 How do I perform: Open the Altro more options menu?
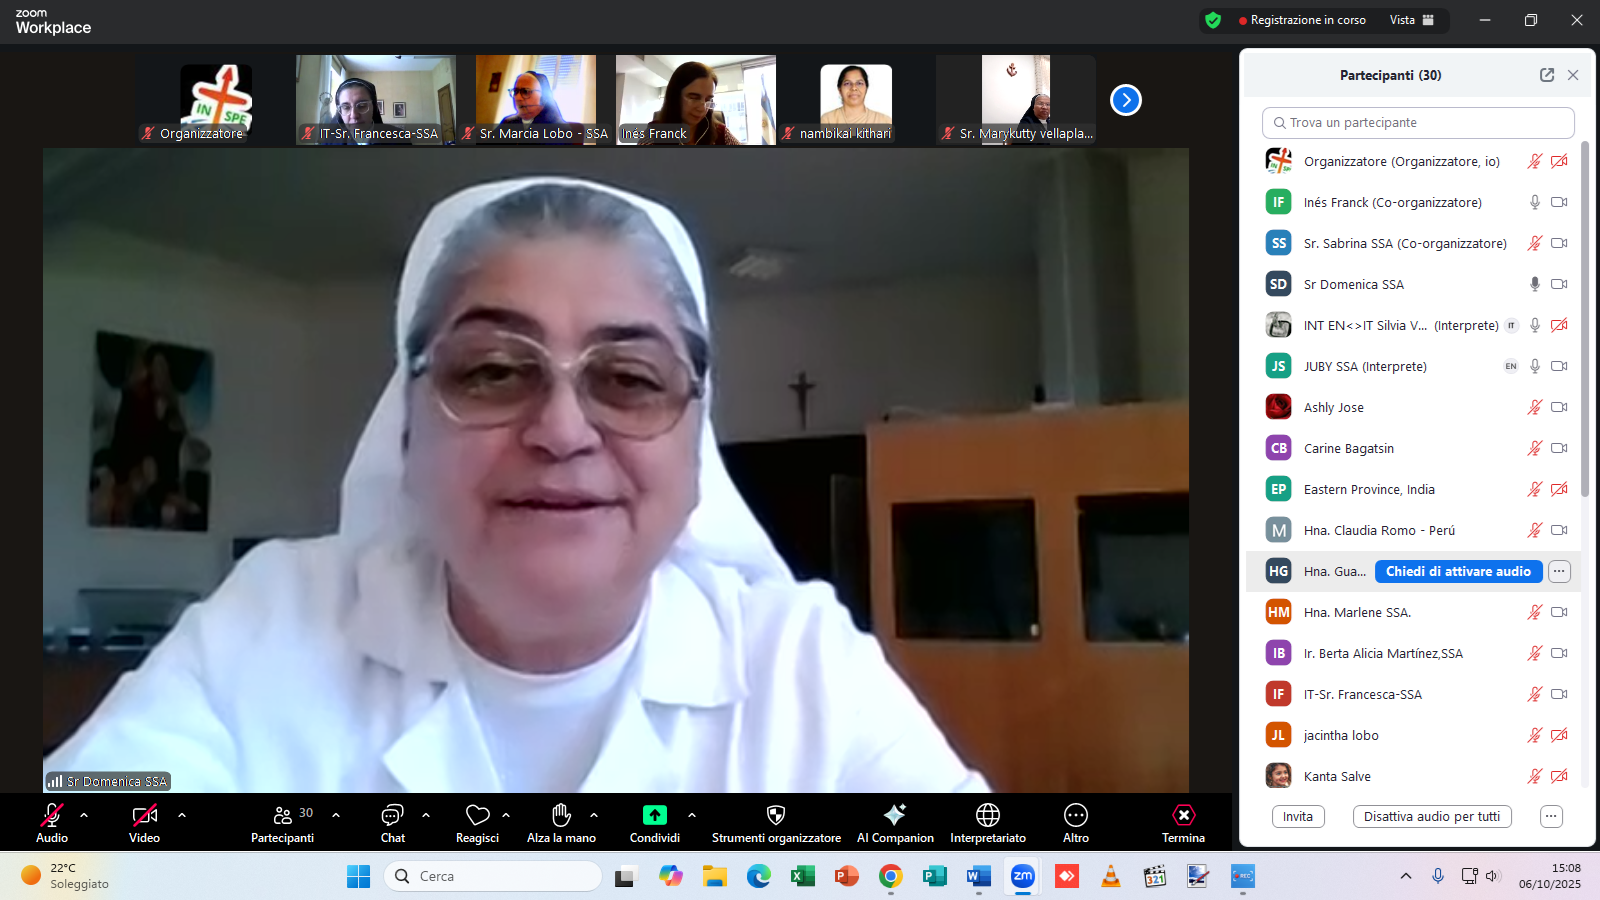point(1076,815)
